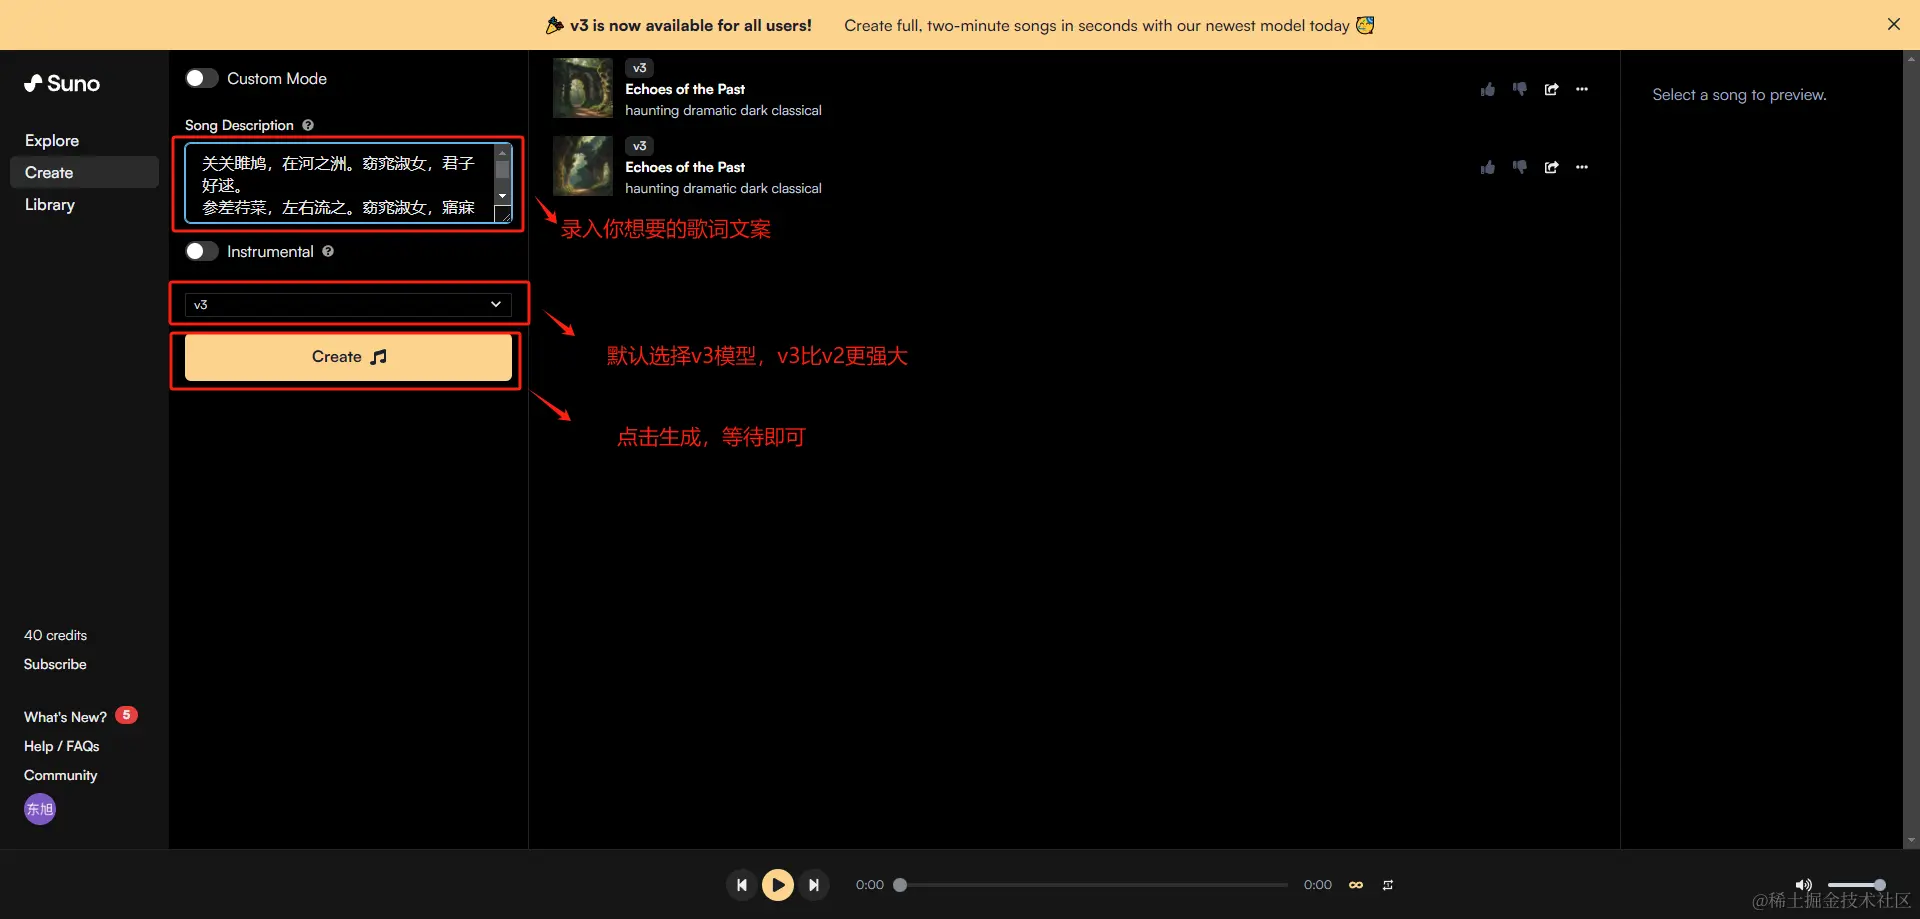
Task: Open the Explore page
Action: [52, 141]
